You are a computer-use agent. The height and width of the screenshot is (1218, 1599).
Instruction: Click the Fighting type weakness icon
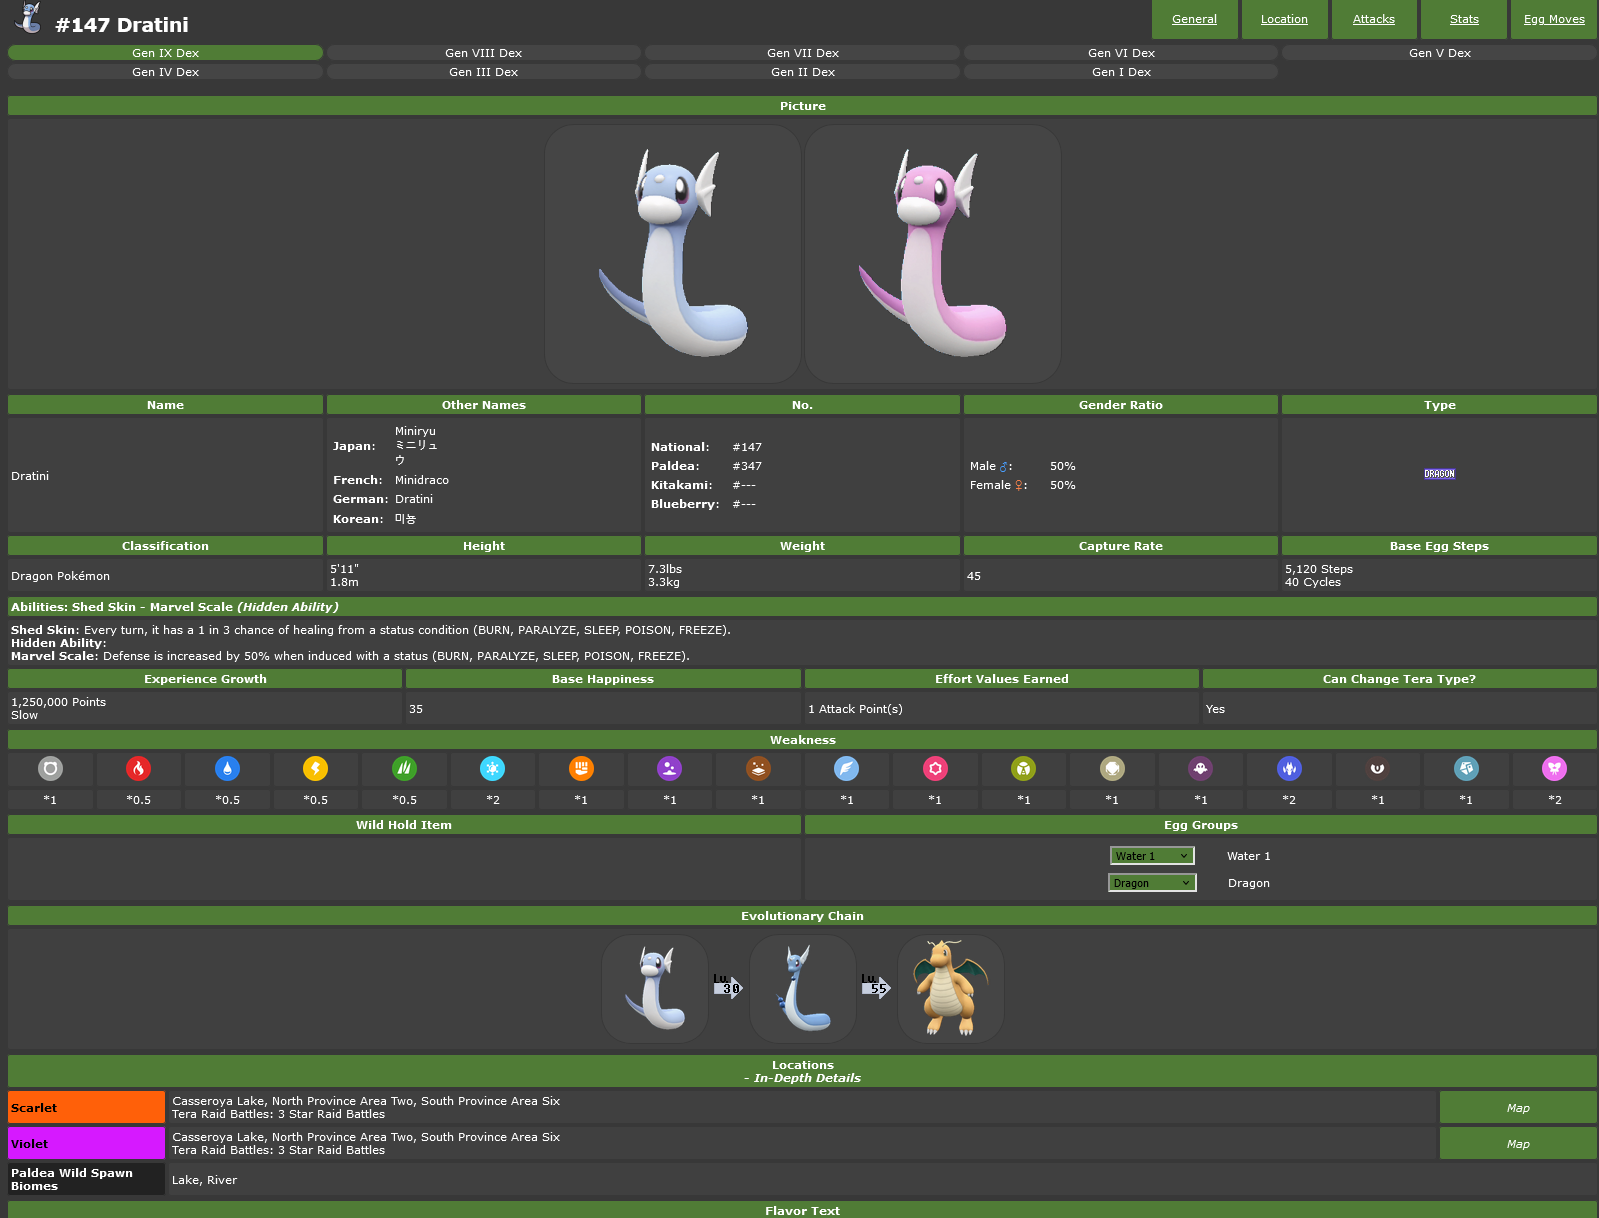point(581,768)
